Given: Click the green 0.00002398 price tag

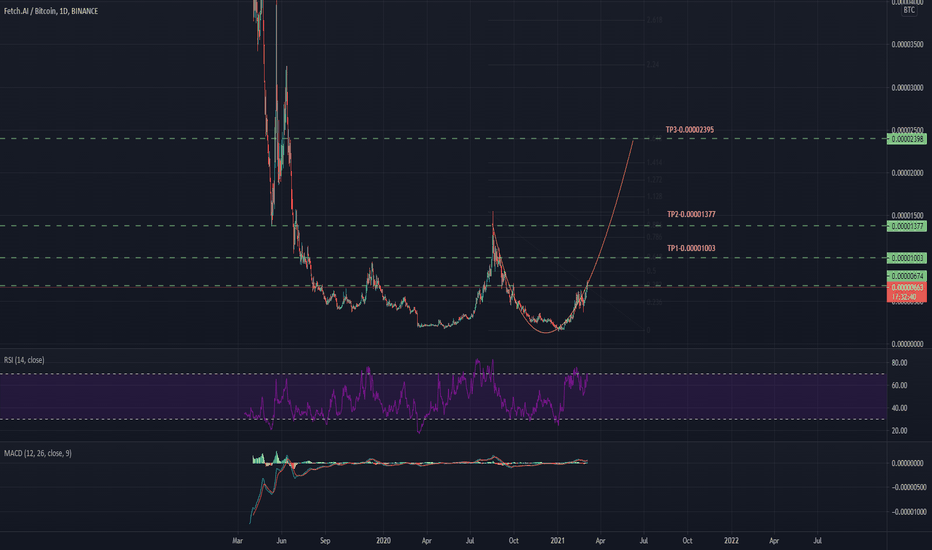Looking at the screenshot, I should click(x=906, y=139).
